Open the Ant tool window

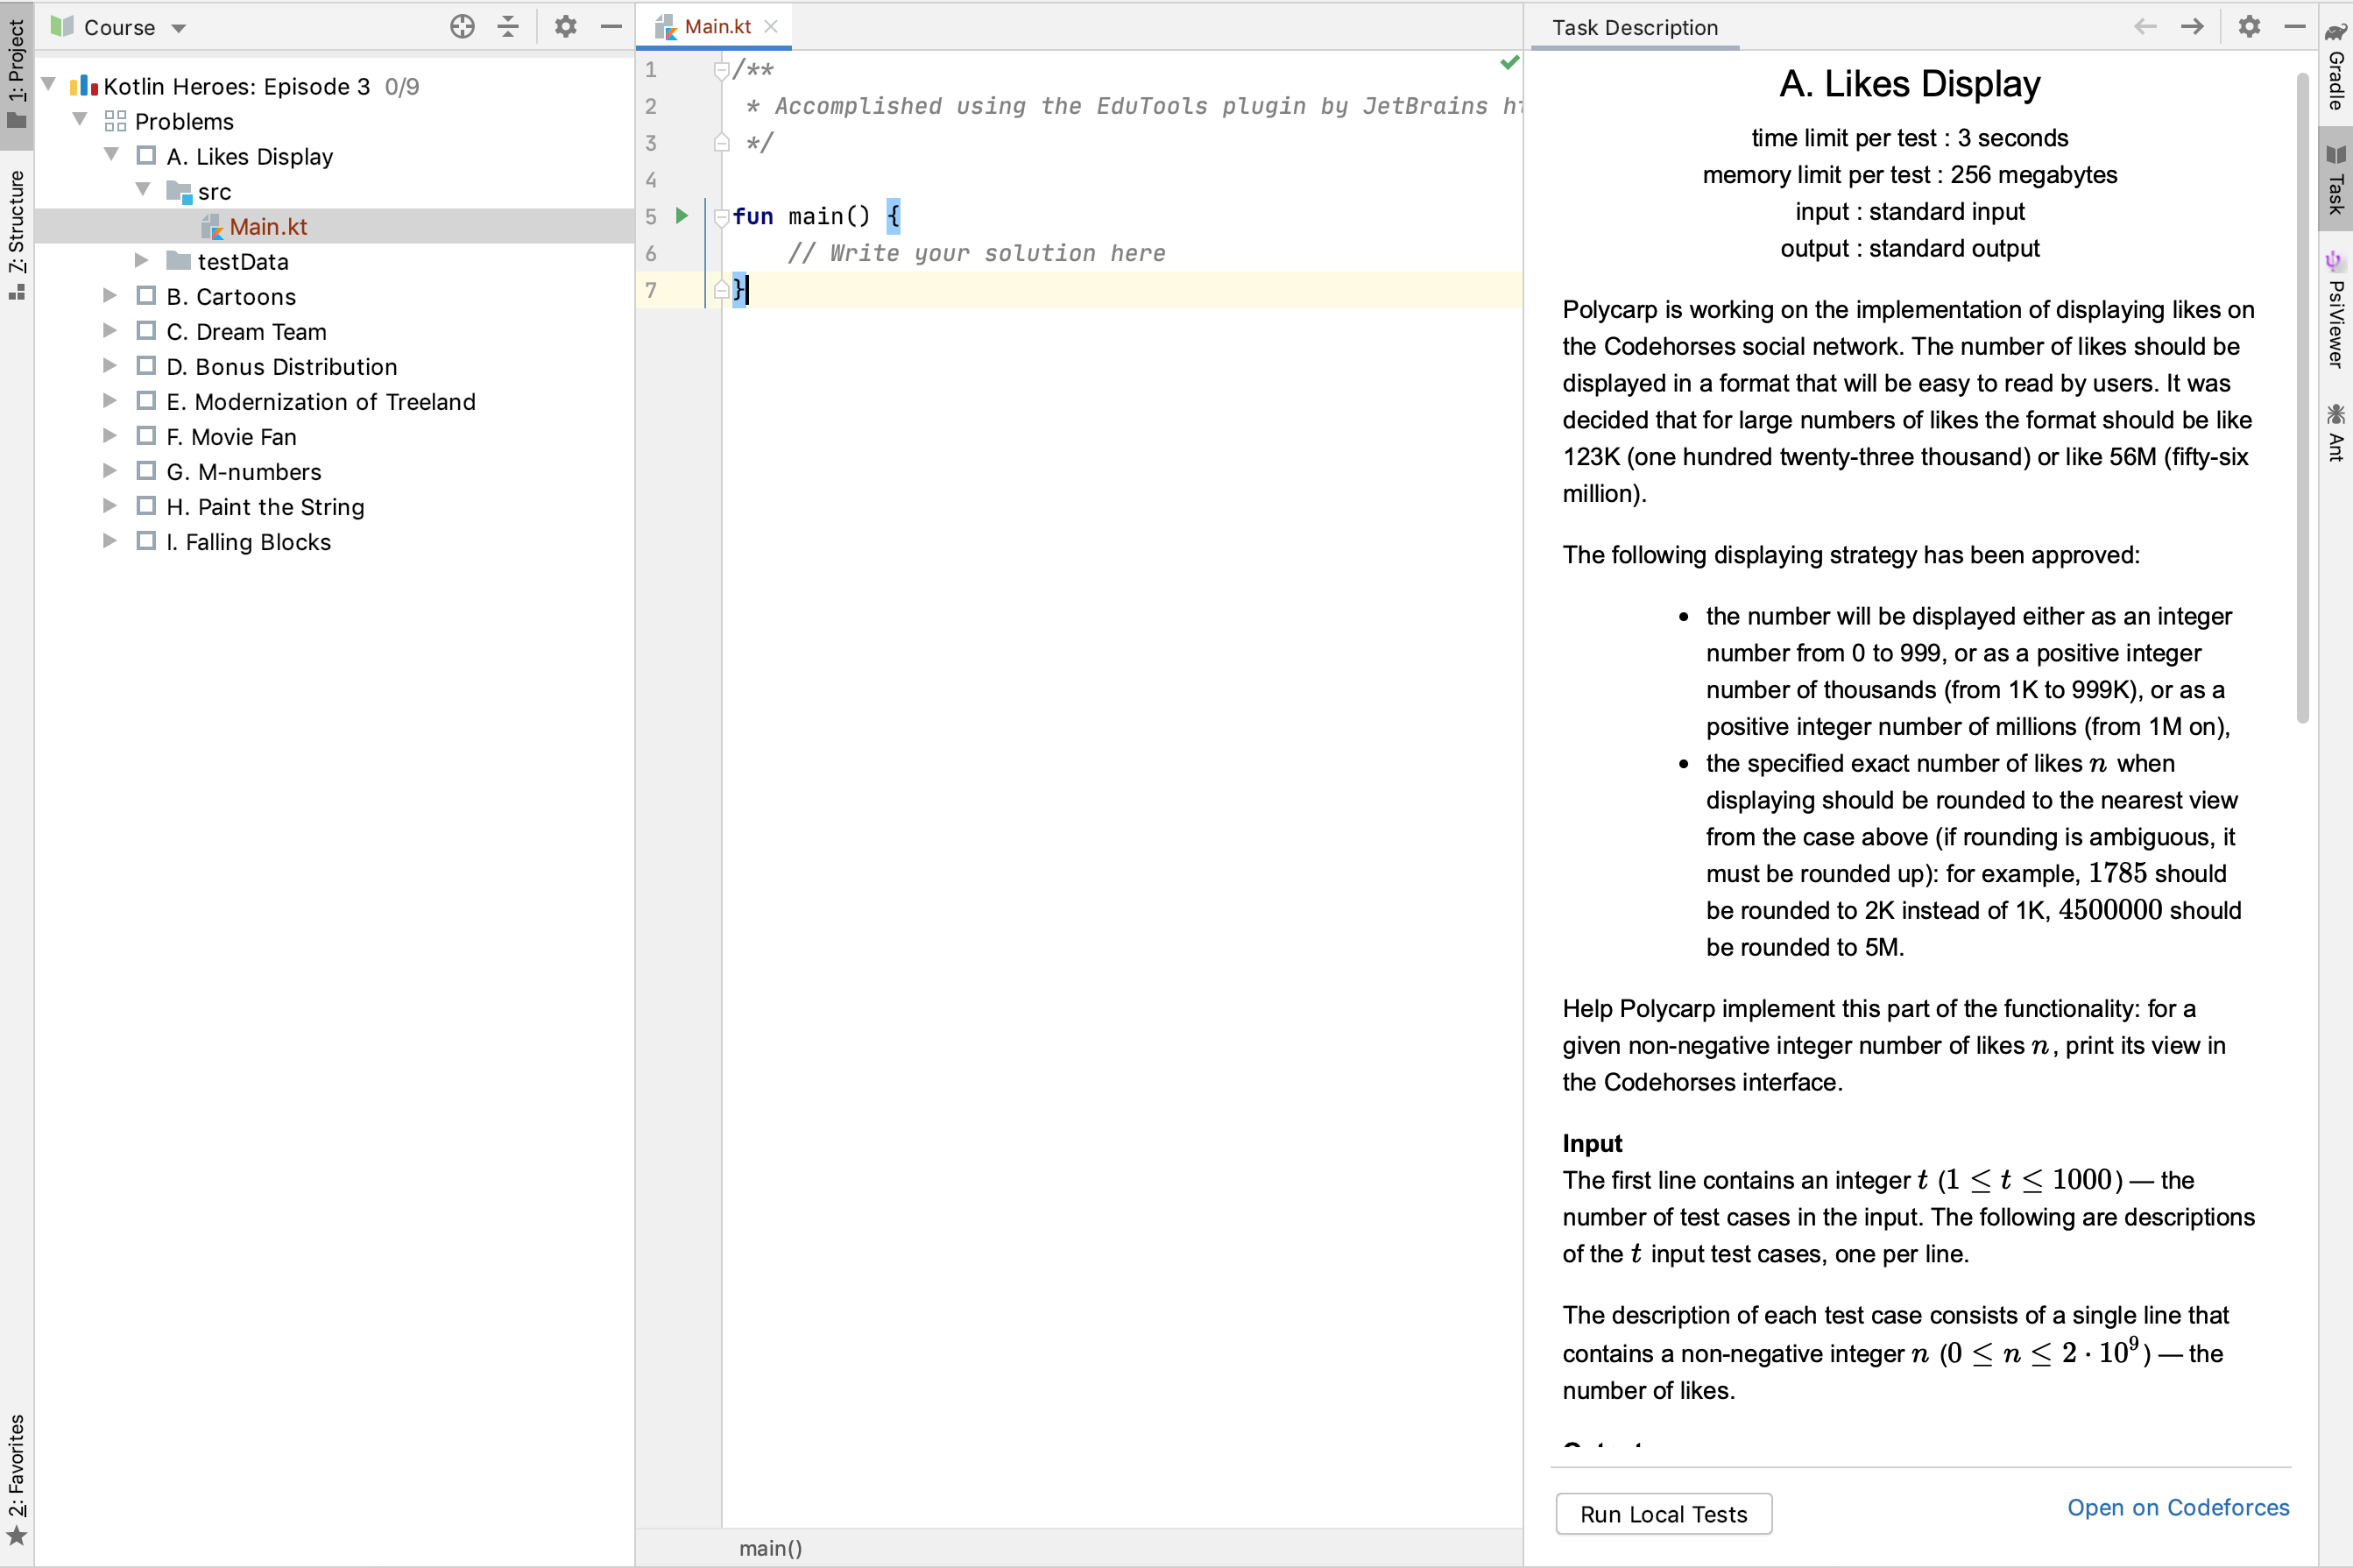(2336, 432)
